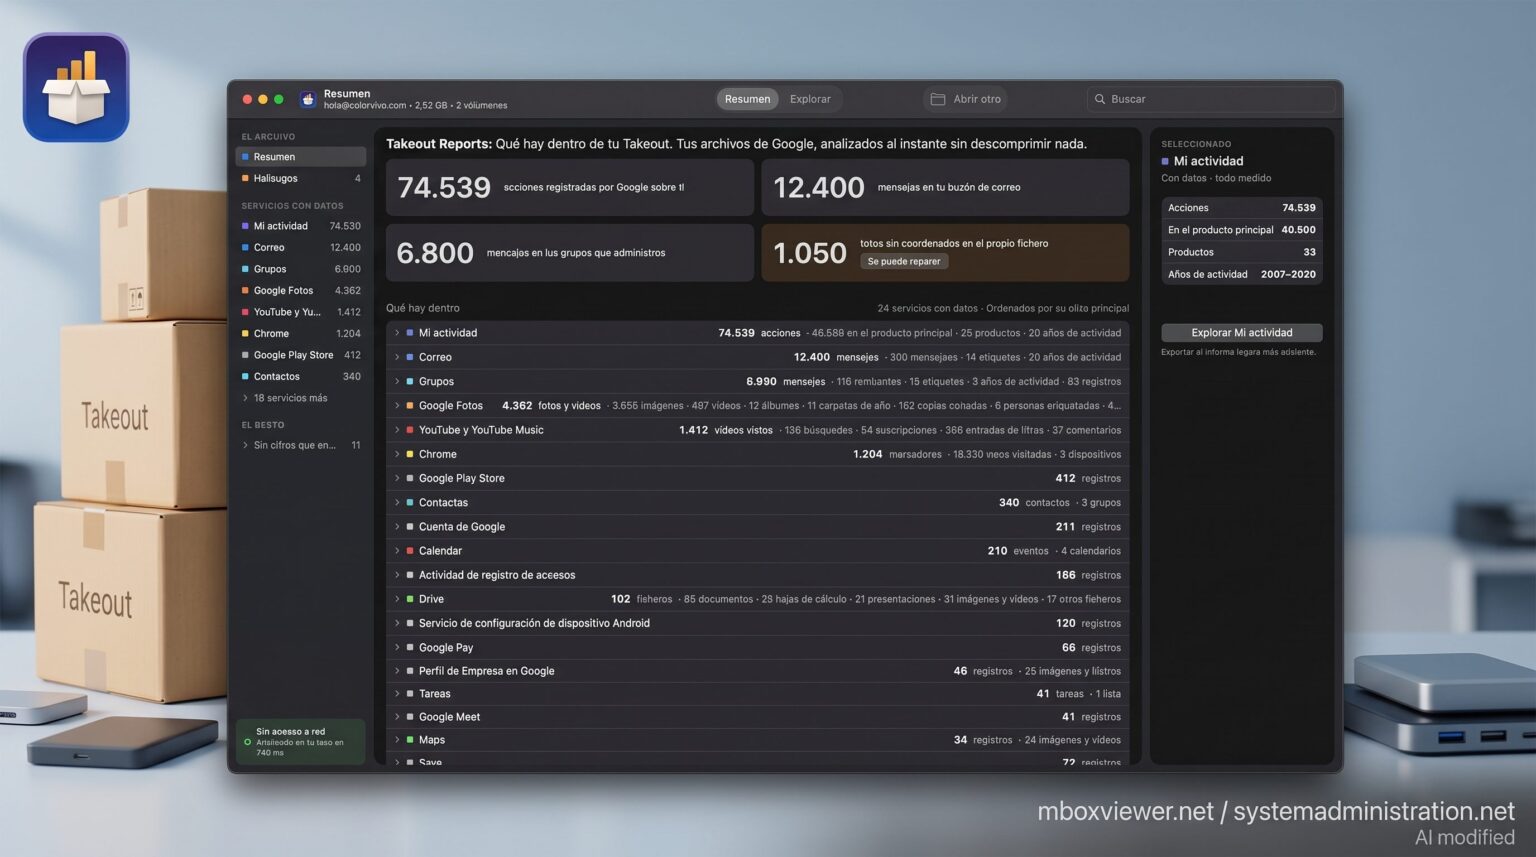Viewport: 1536px width, 857px height.
Task: Expand the Google Fotos row chevron
Action: (397, 405)
